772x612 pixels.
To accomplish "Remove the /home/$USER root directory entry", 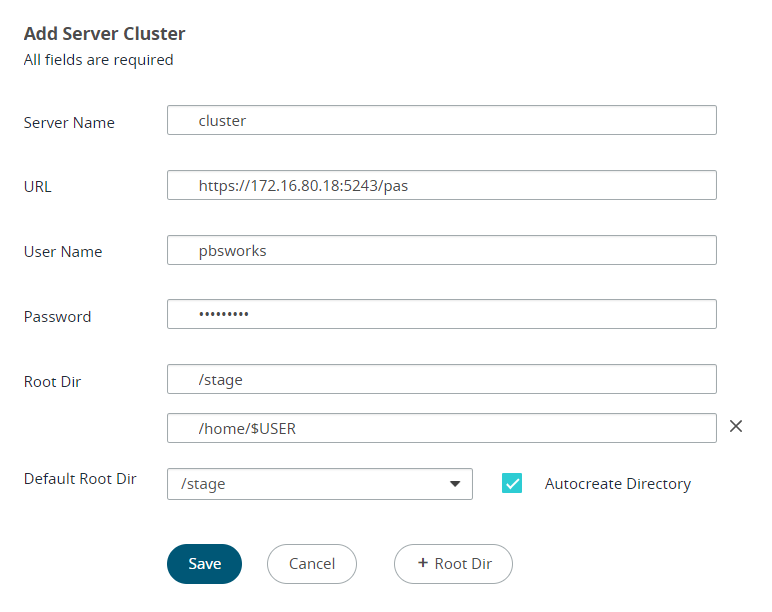I will point(736,427).
